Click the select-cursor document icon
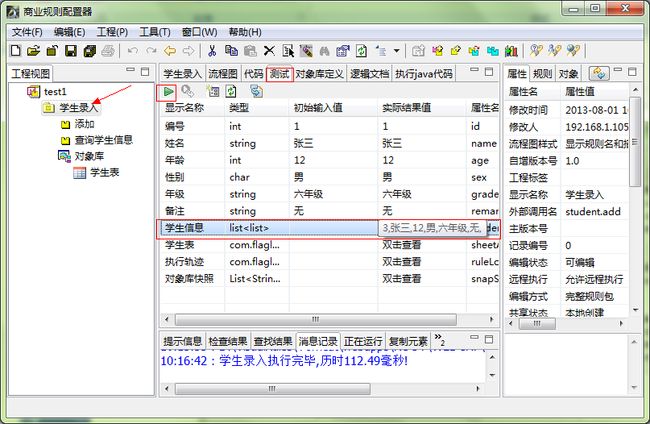 coord(288,51)
